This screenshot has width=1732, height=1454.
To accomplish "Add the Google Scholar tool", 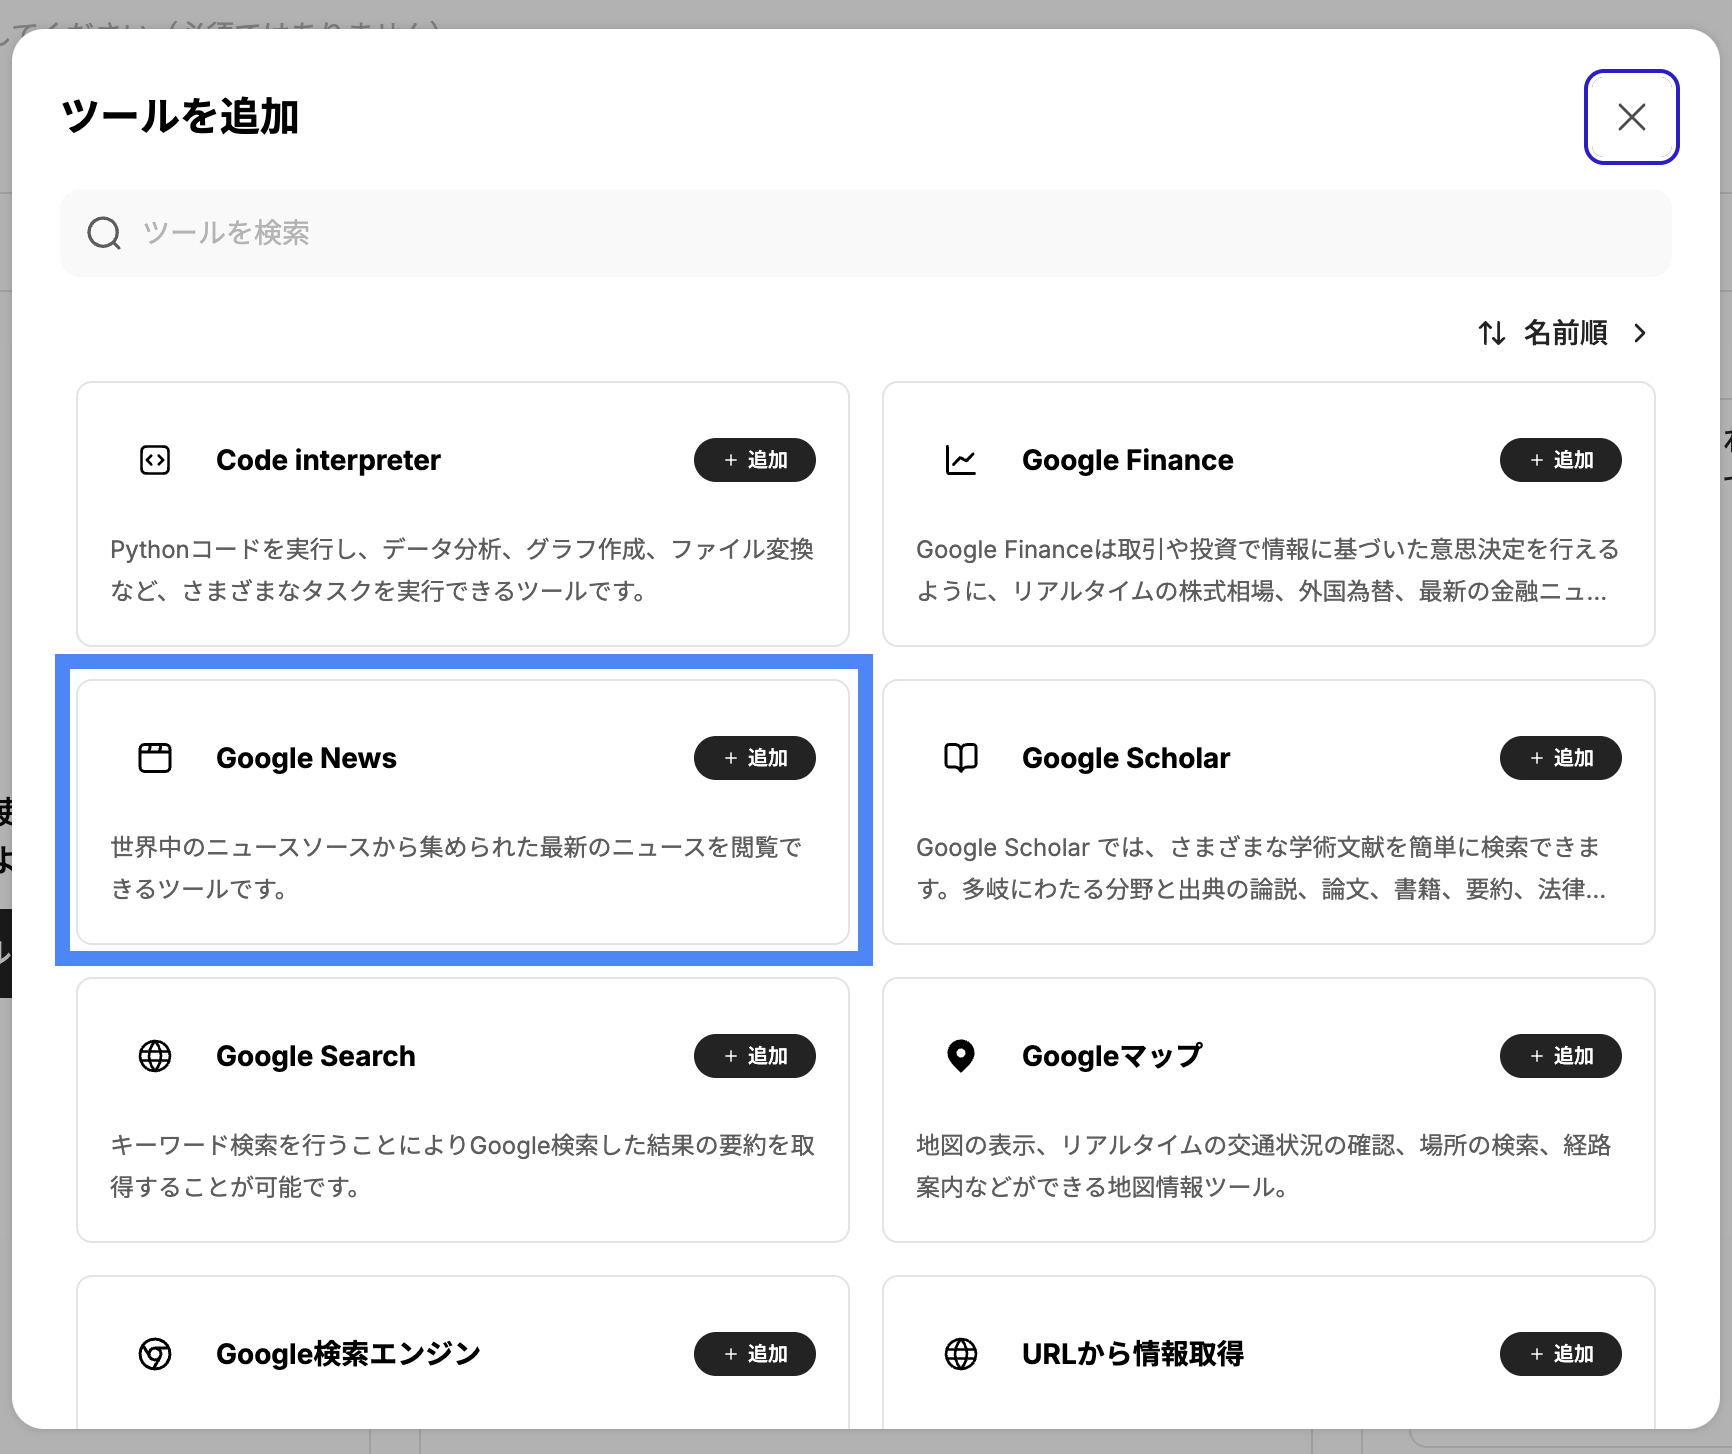I will 1560,758.
